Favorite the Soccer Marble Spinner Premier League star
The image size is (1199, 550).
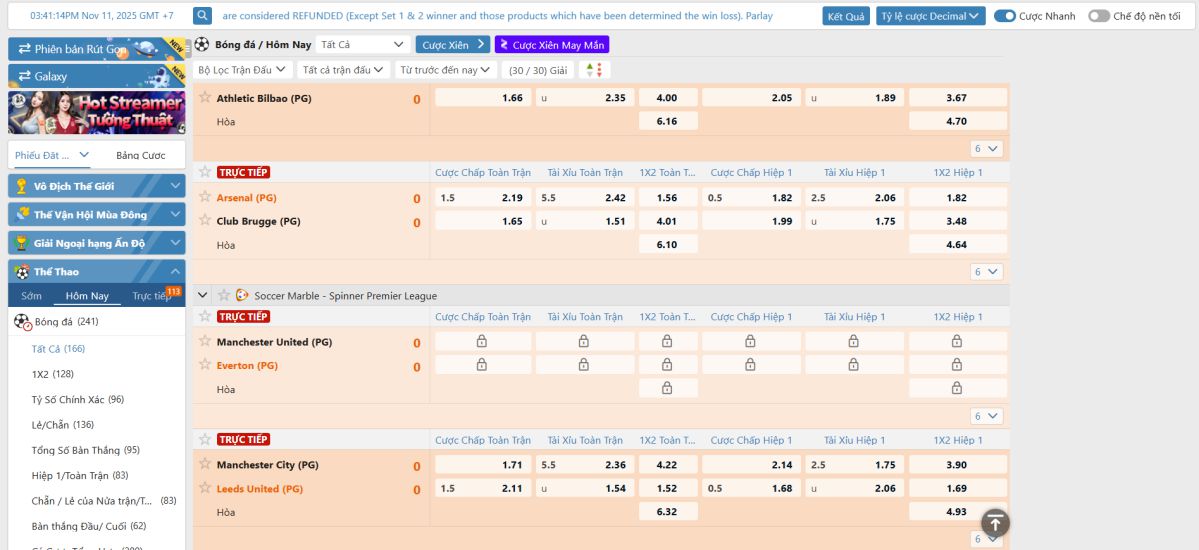[224, 295]
